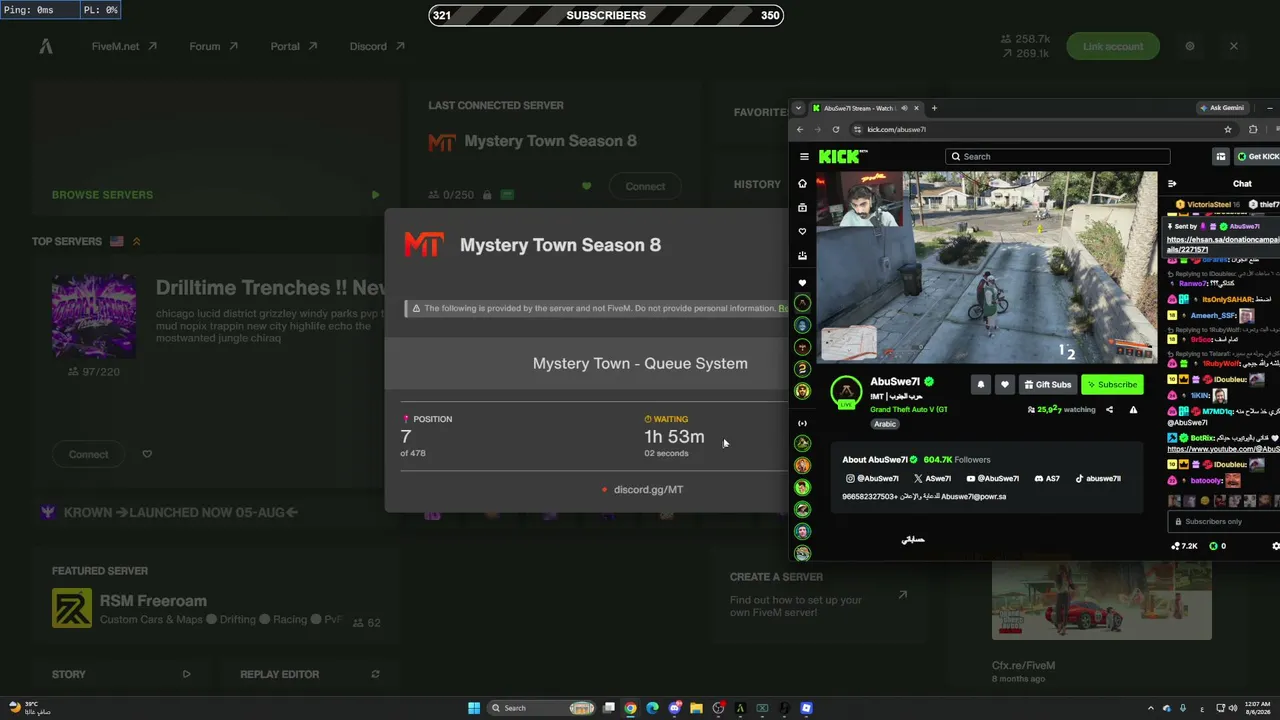Subscribe to AbuSwe7l on Kick
Viewport: 1280px width, 720px height.
point(1112,384)
